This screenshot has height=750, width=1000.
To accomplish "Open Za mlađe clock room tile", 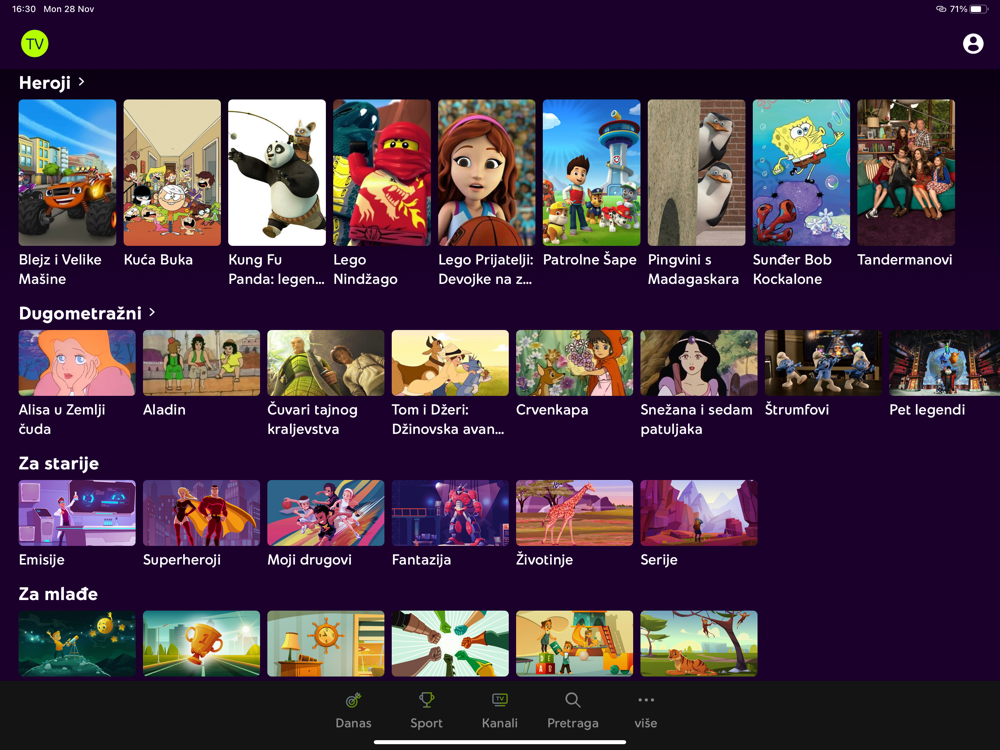I will (326, 643).
